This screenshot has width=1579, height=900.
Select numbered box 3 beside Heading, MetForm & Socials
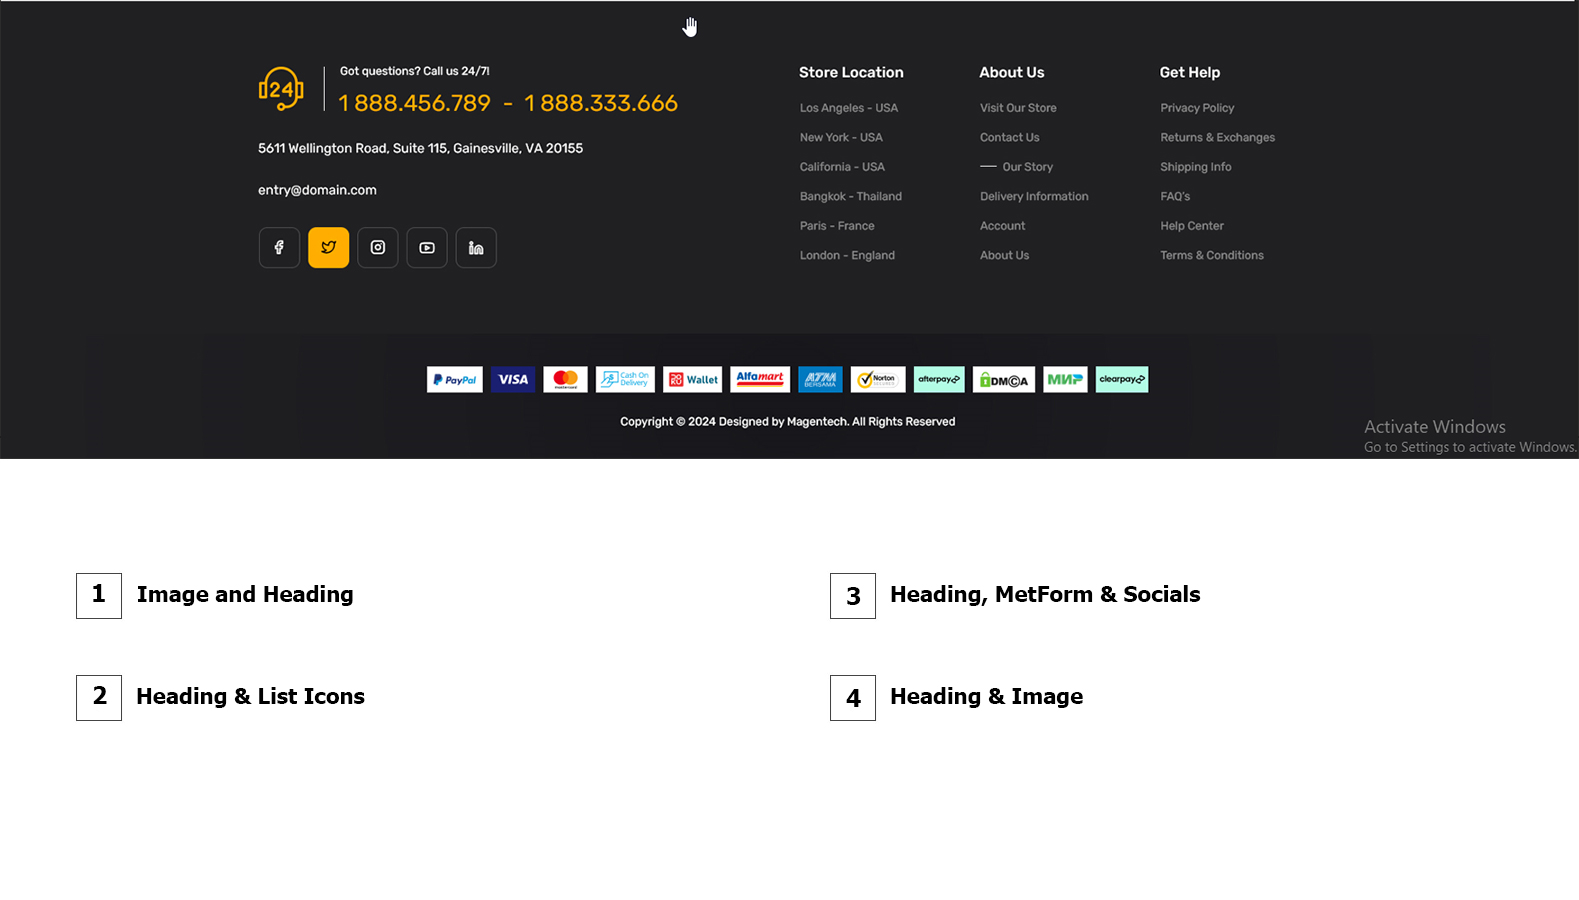pos(853,596)
